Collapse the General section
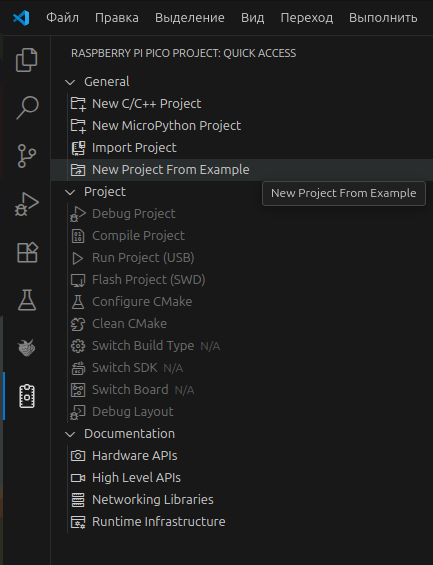Screen dimensions: 433x565 [70, 82]
